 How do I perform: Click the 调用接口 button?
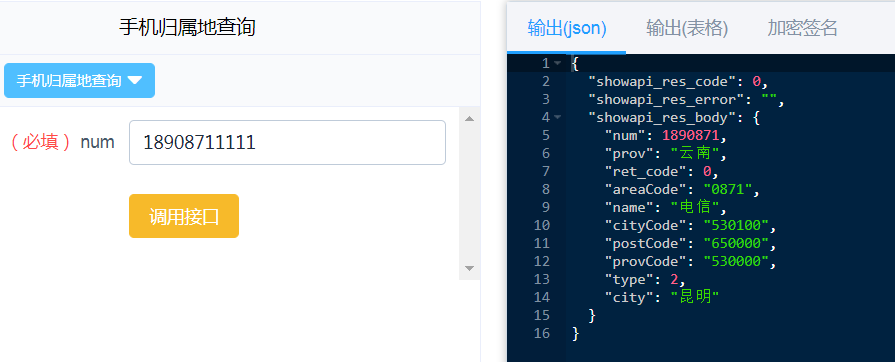coord(184,216)
